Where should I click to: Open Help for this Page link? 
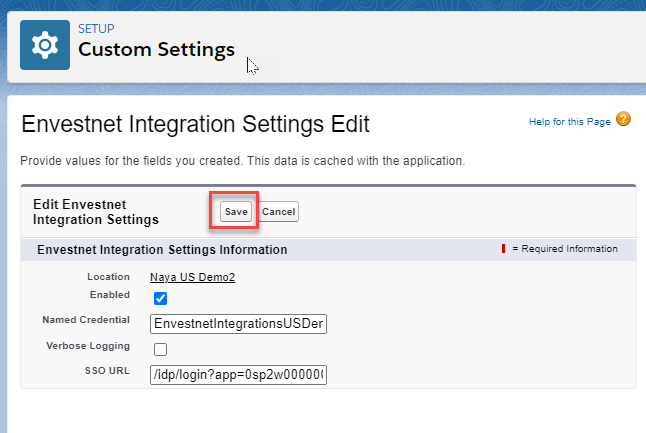(569, 122)
